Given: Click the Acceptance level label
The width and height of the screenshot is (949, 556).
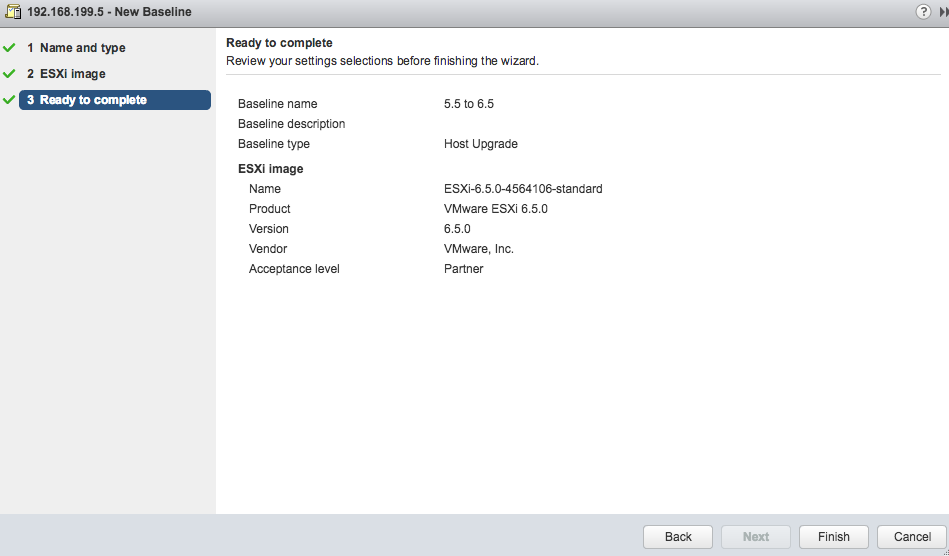Looking at the screenshot, I should (x=294, y=269).
